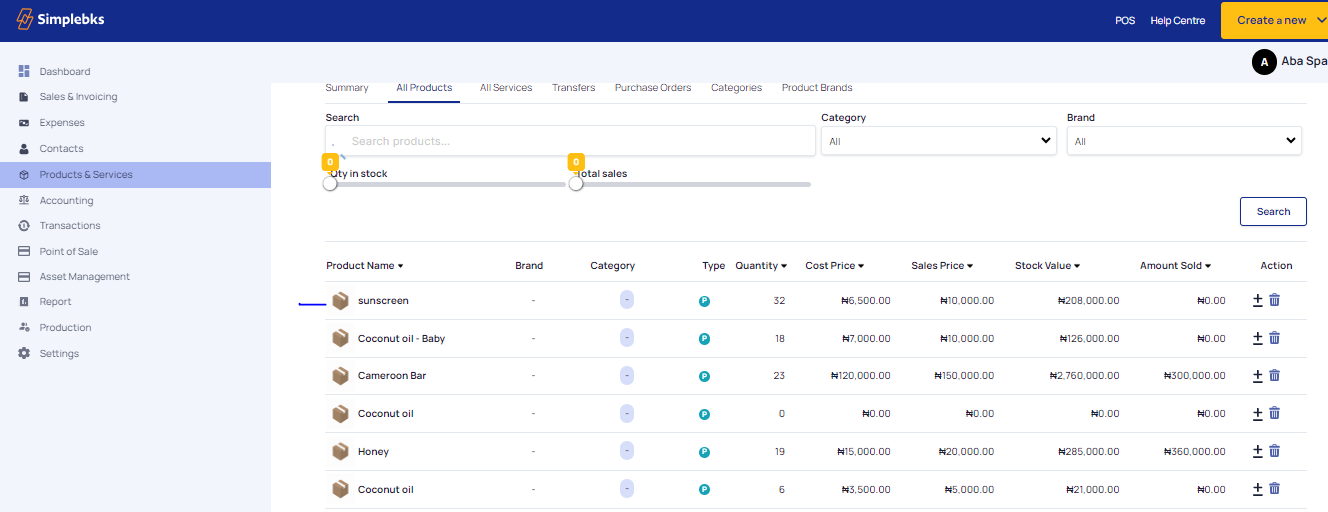This screenshot has height=512, width=1328.
Task: Open the Category filter dropdown
Action: coord(938,141)
